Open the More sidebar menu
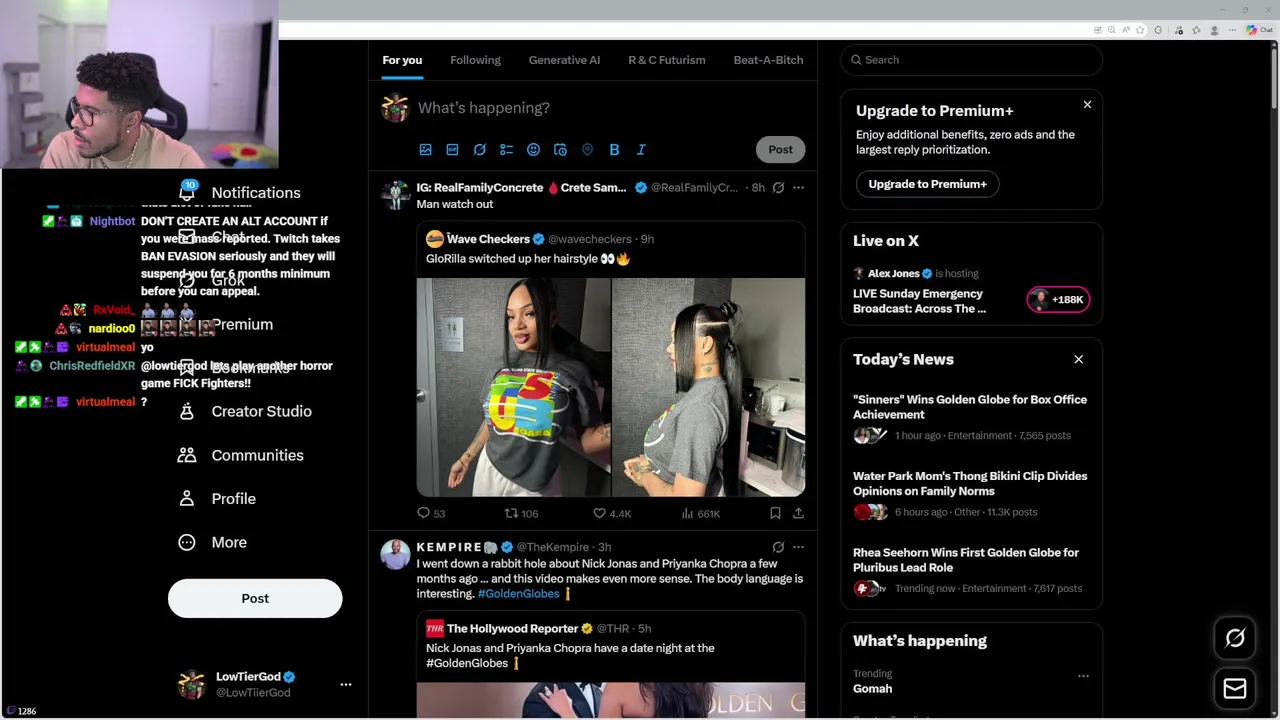Screen dimensions: 1280x720 [x=212, y=542]
